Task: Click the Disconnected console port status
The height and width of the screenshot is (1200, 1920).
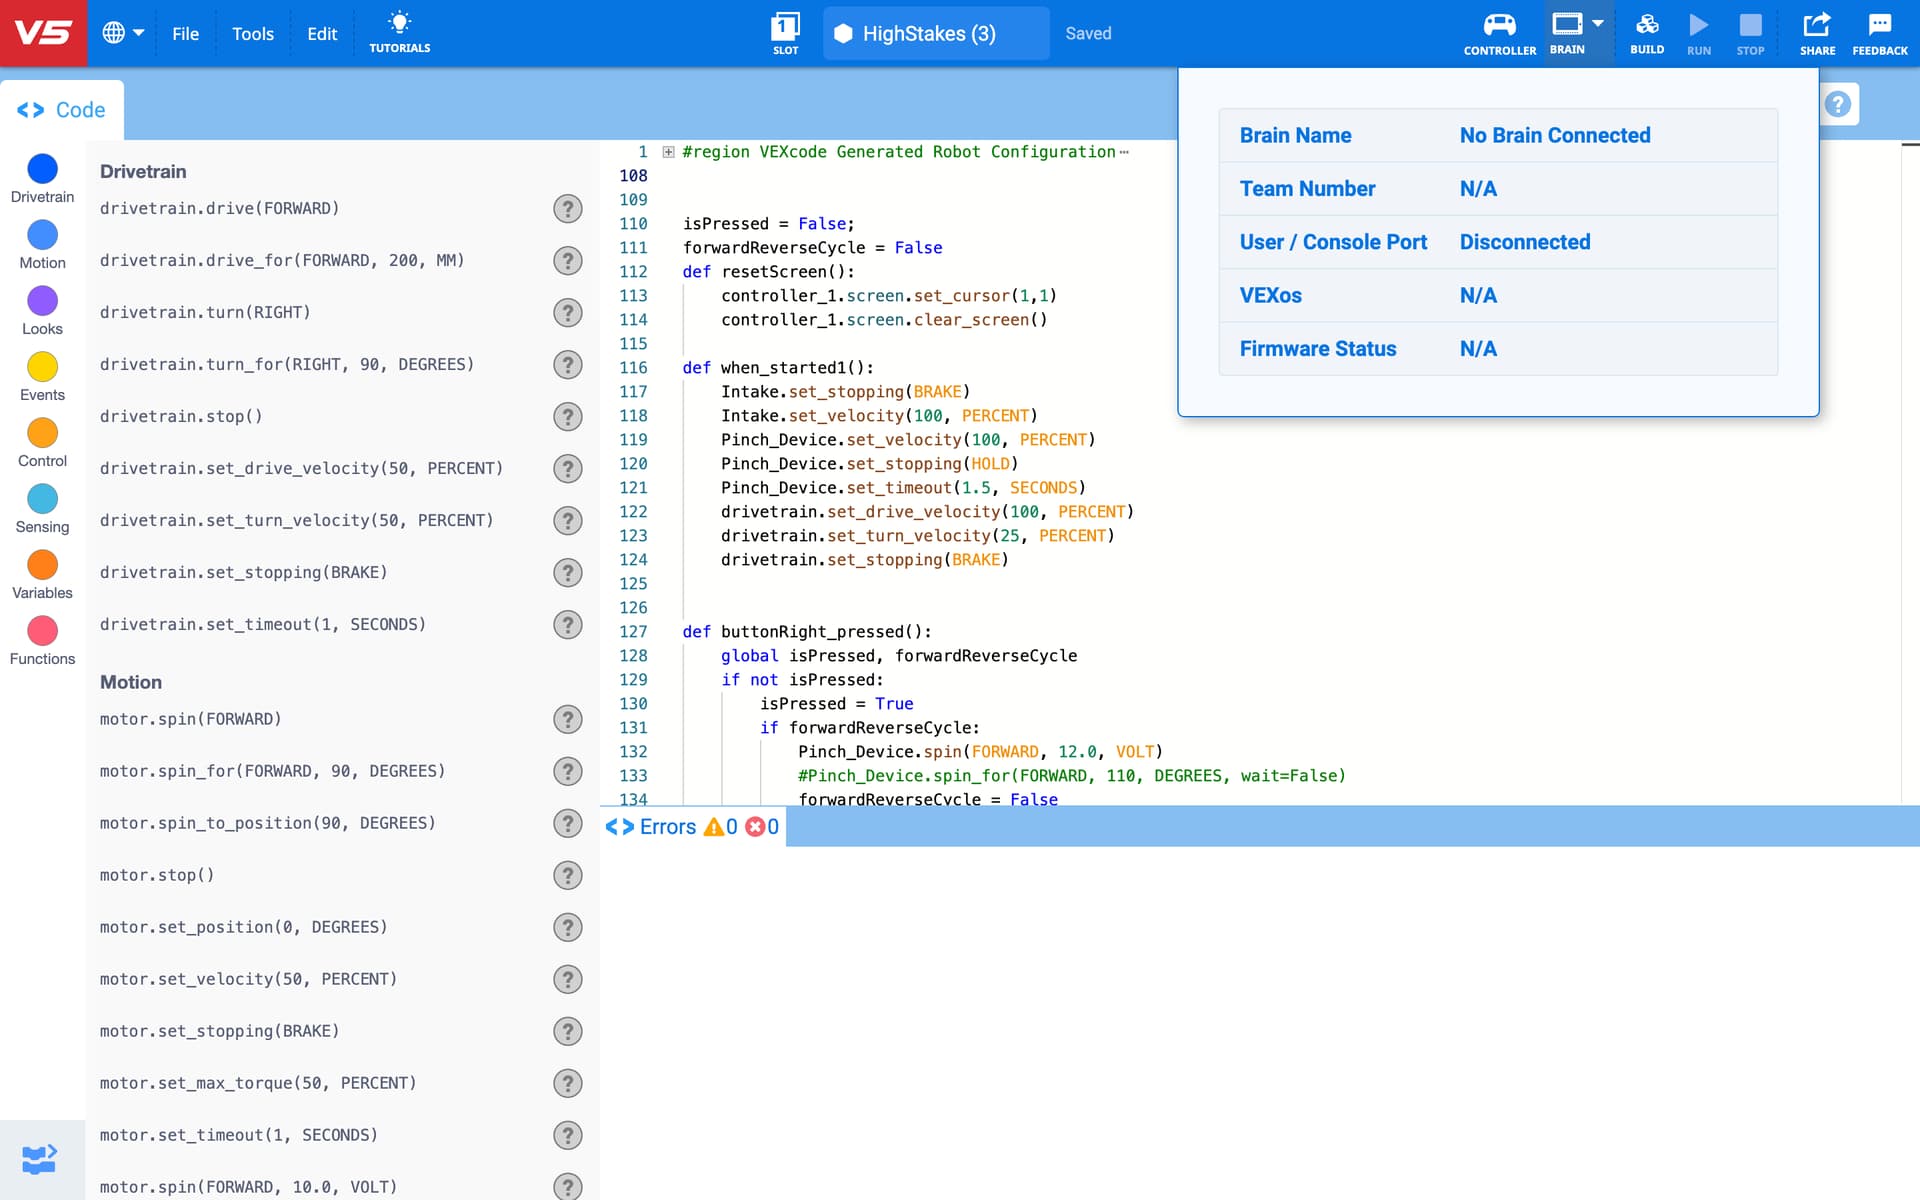Action: tap(1525, 242)
